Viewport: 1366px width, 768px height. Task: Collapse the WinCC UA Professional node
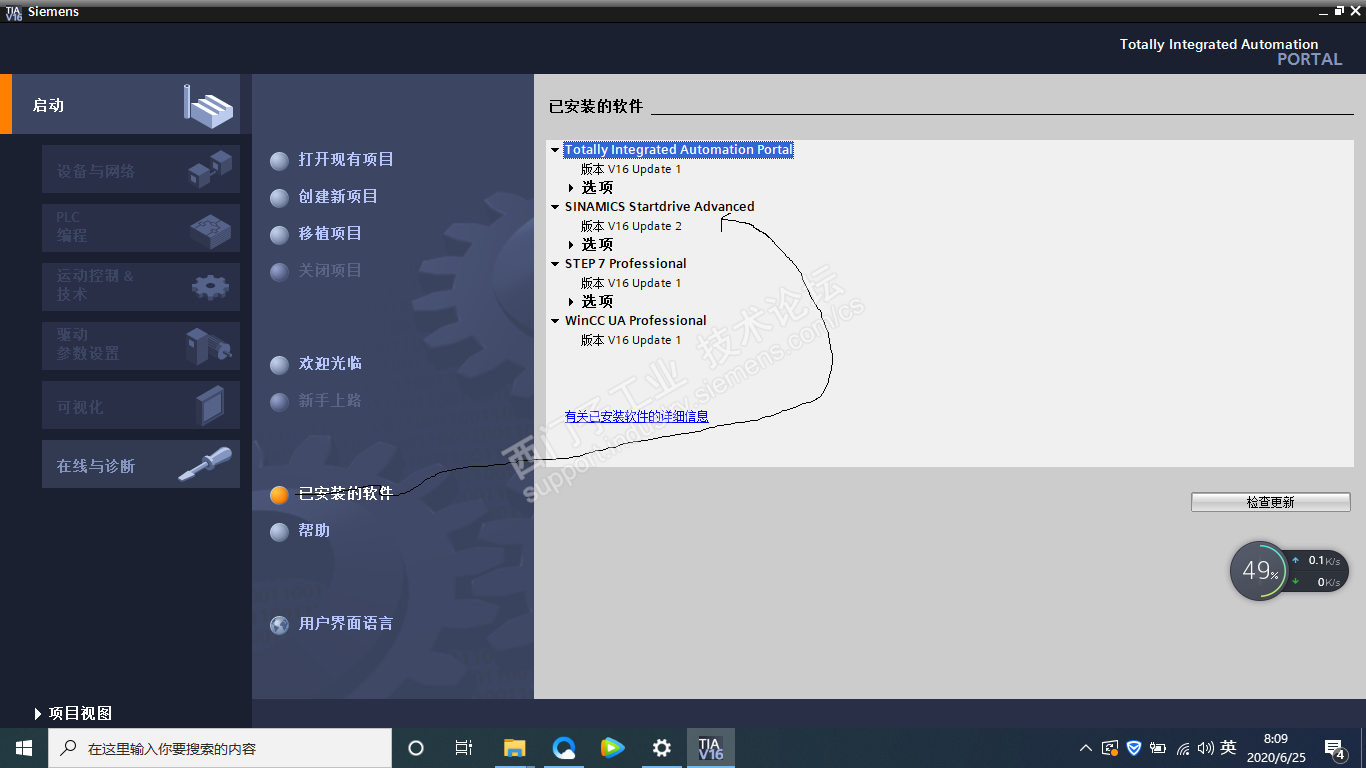[x=555, y=321]
